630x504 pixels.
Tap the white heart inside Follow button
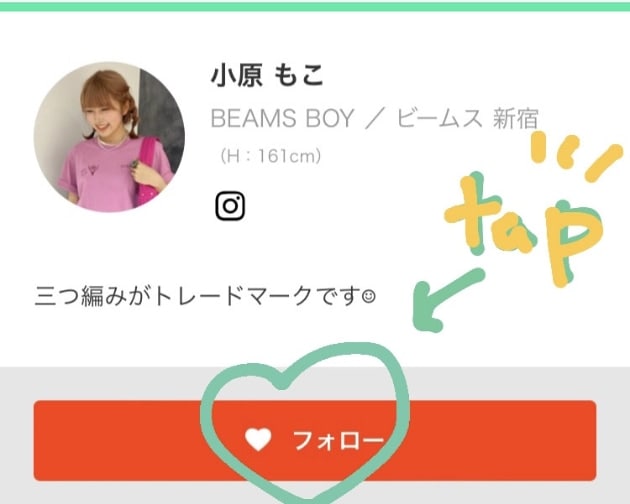click(258, 439)
